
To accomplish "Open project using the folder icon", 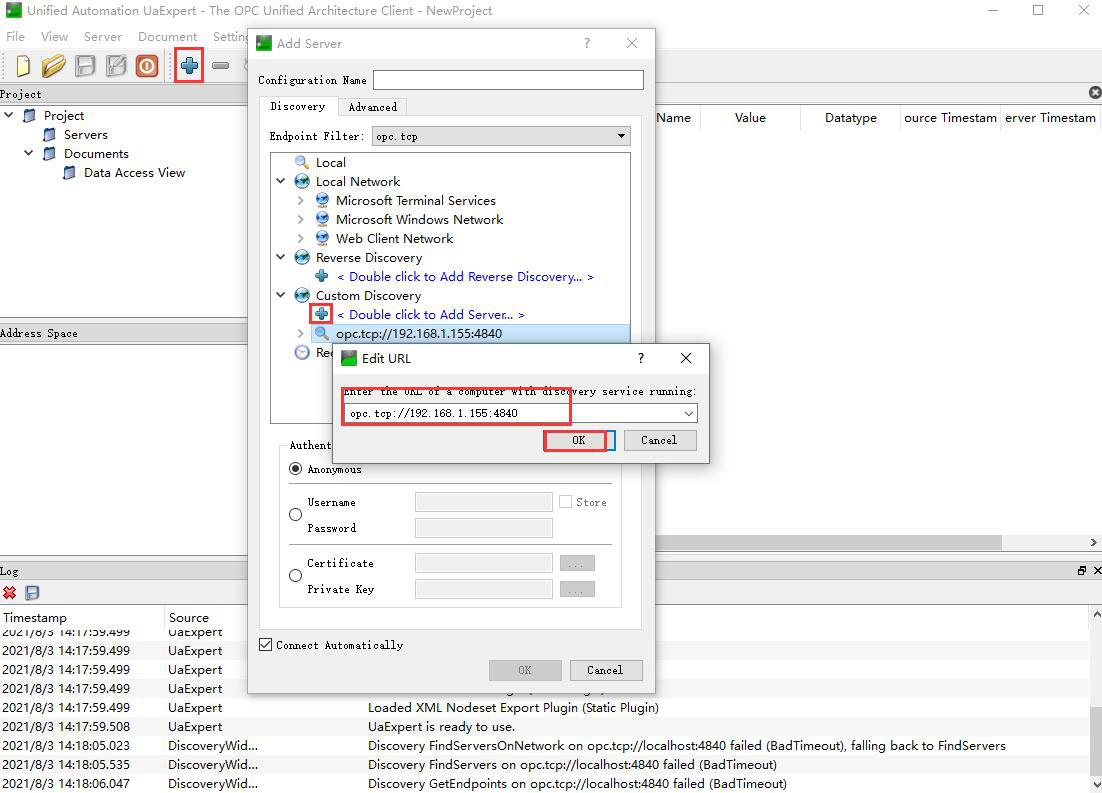I will 53,66.
